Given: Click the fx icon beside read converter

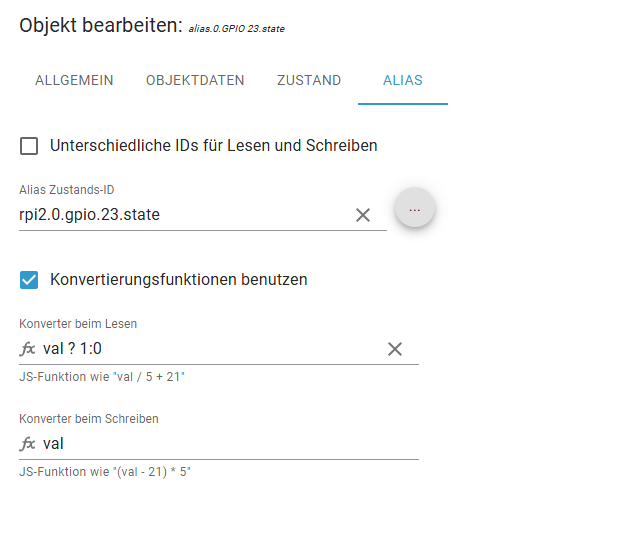Looking at the screenshot, I should click(27, 349).
